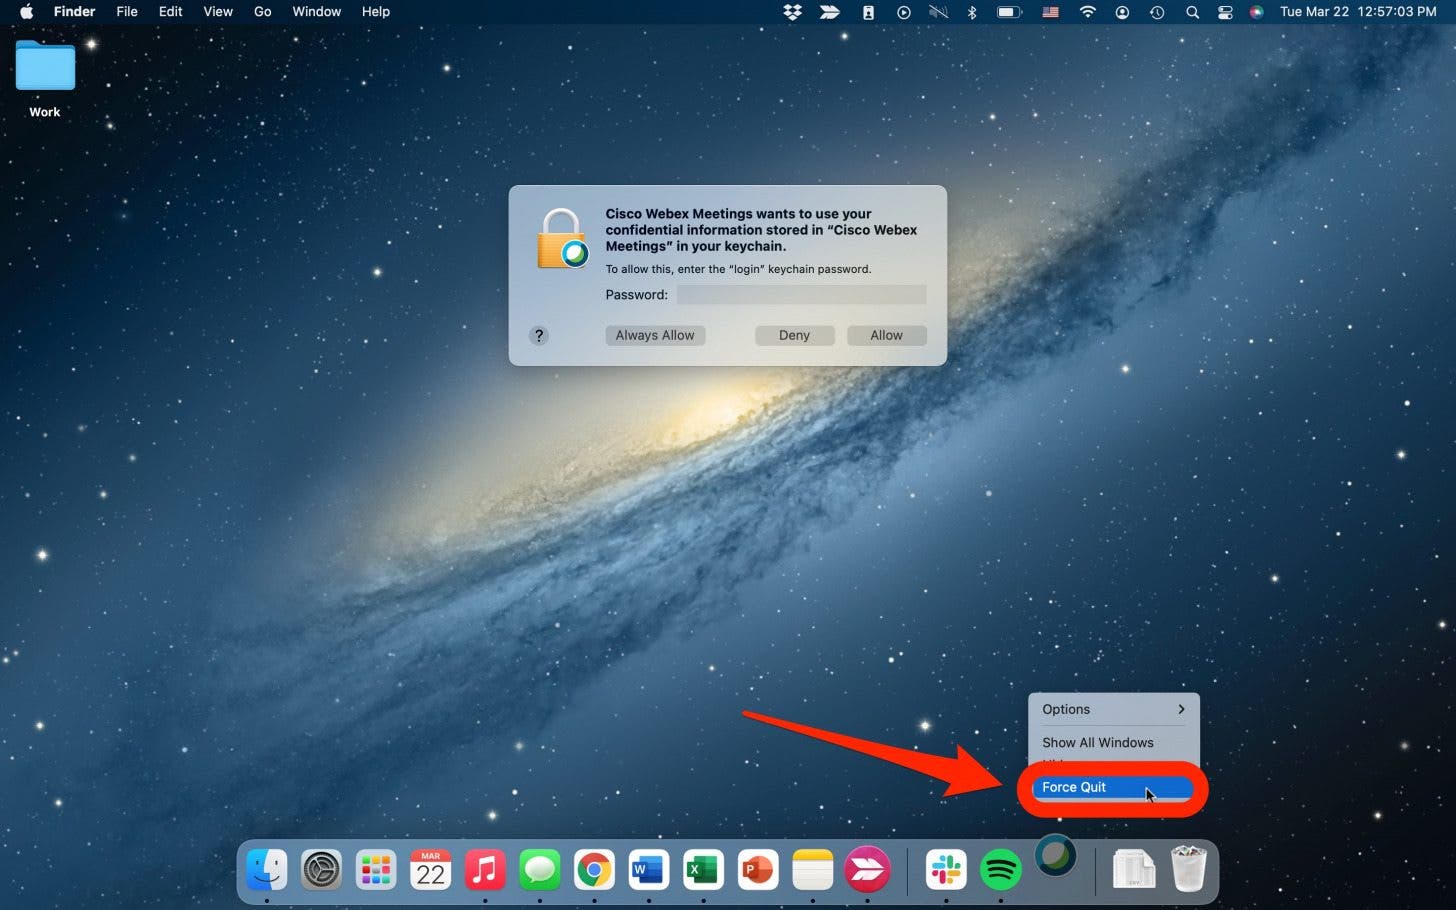
Task: Open Microsoft Word from the Dock
Action: (x=648, y=870)
